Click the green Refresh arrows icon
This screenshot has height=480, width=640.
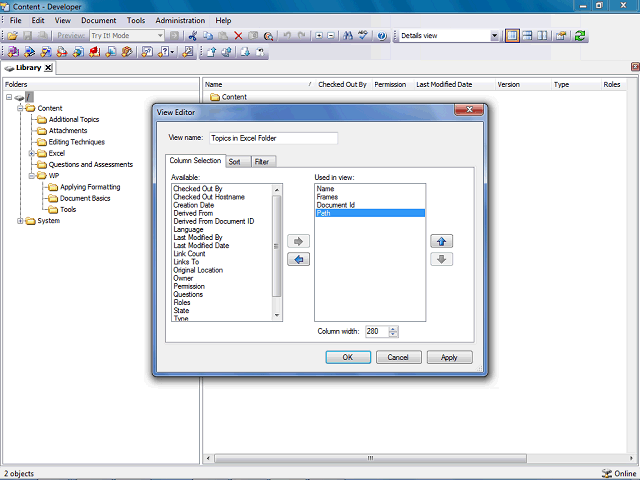click(580, 36)
